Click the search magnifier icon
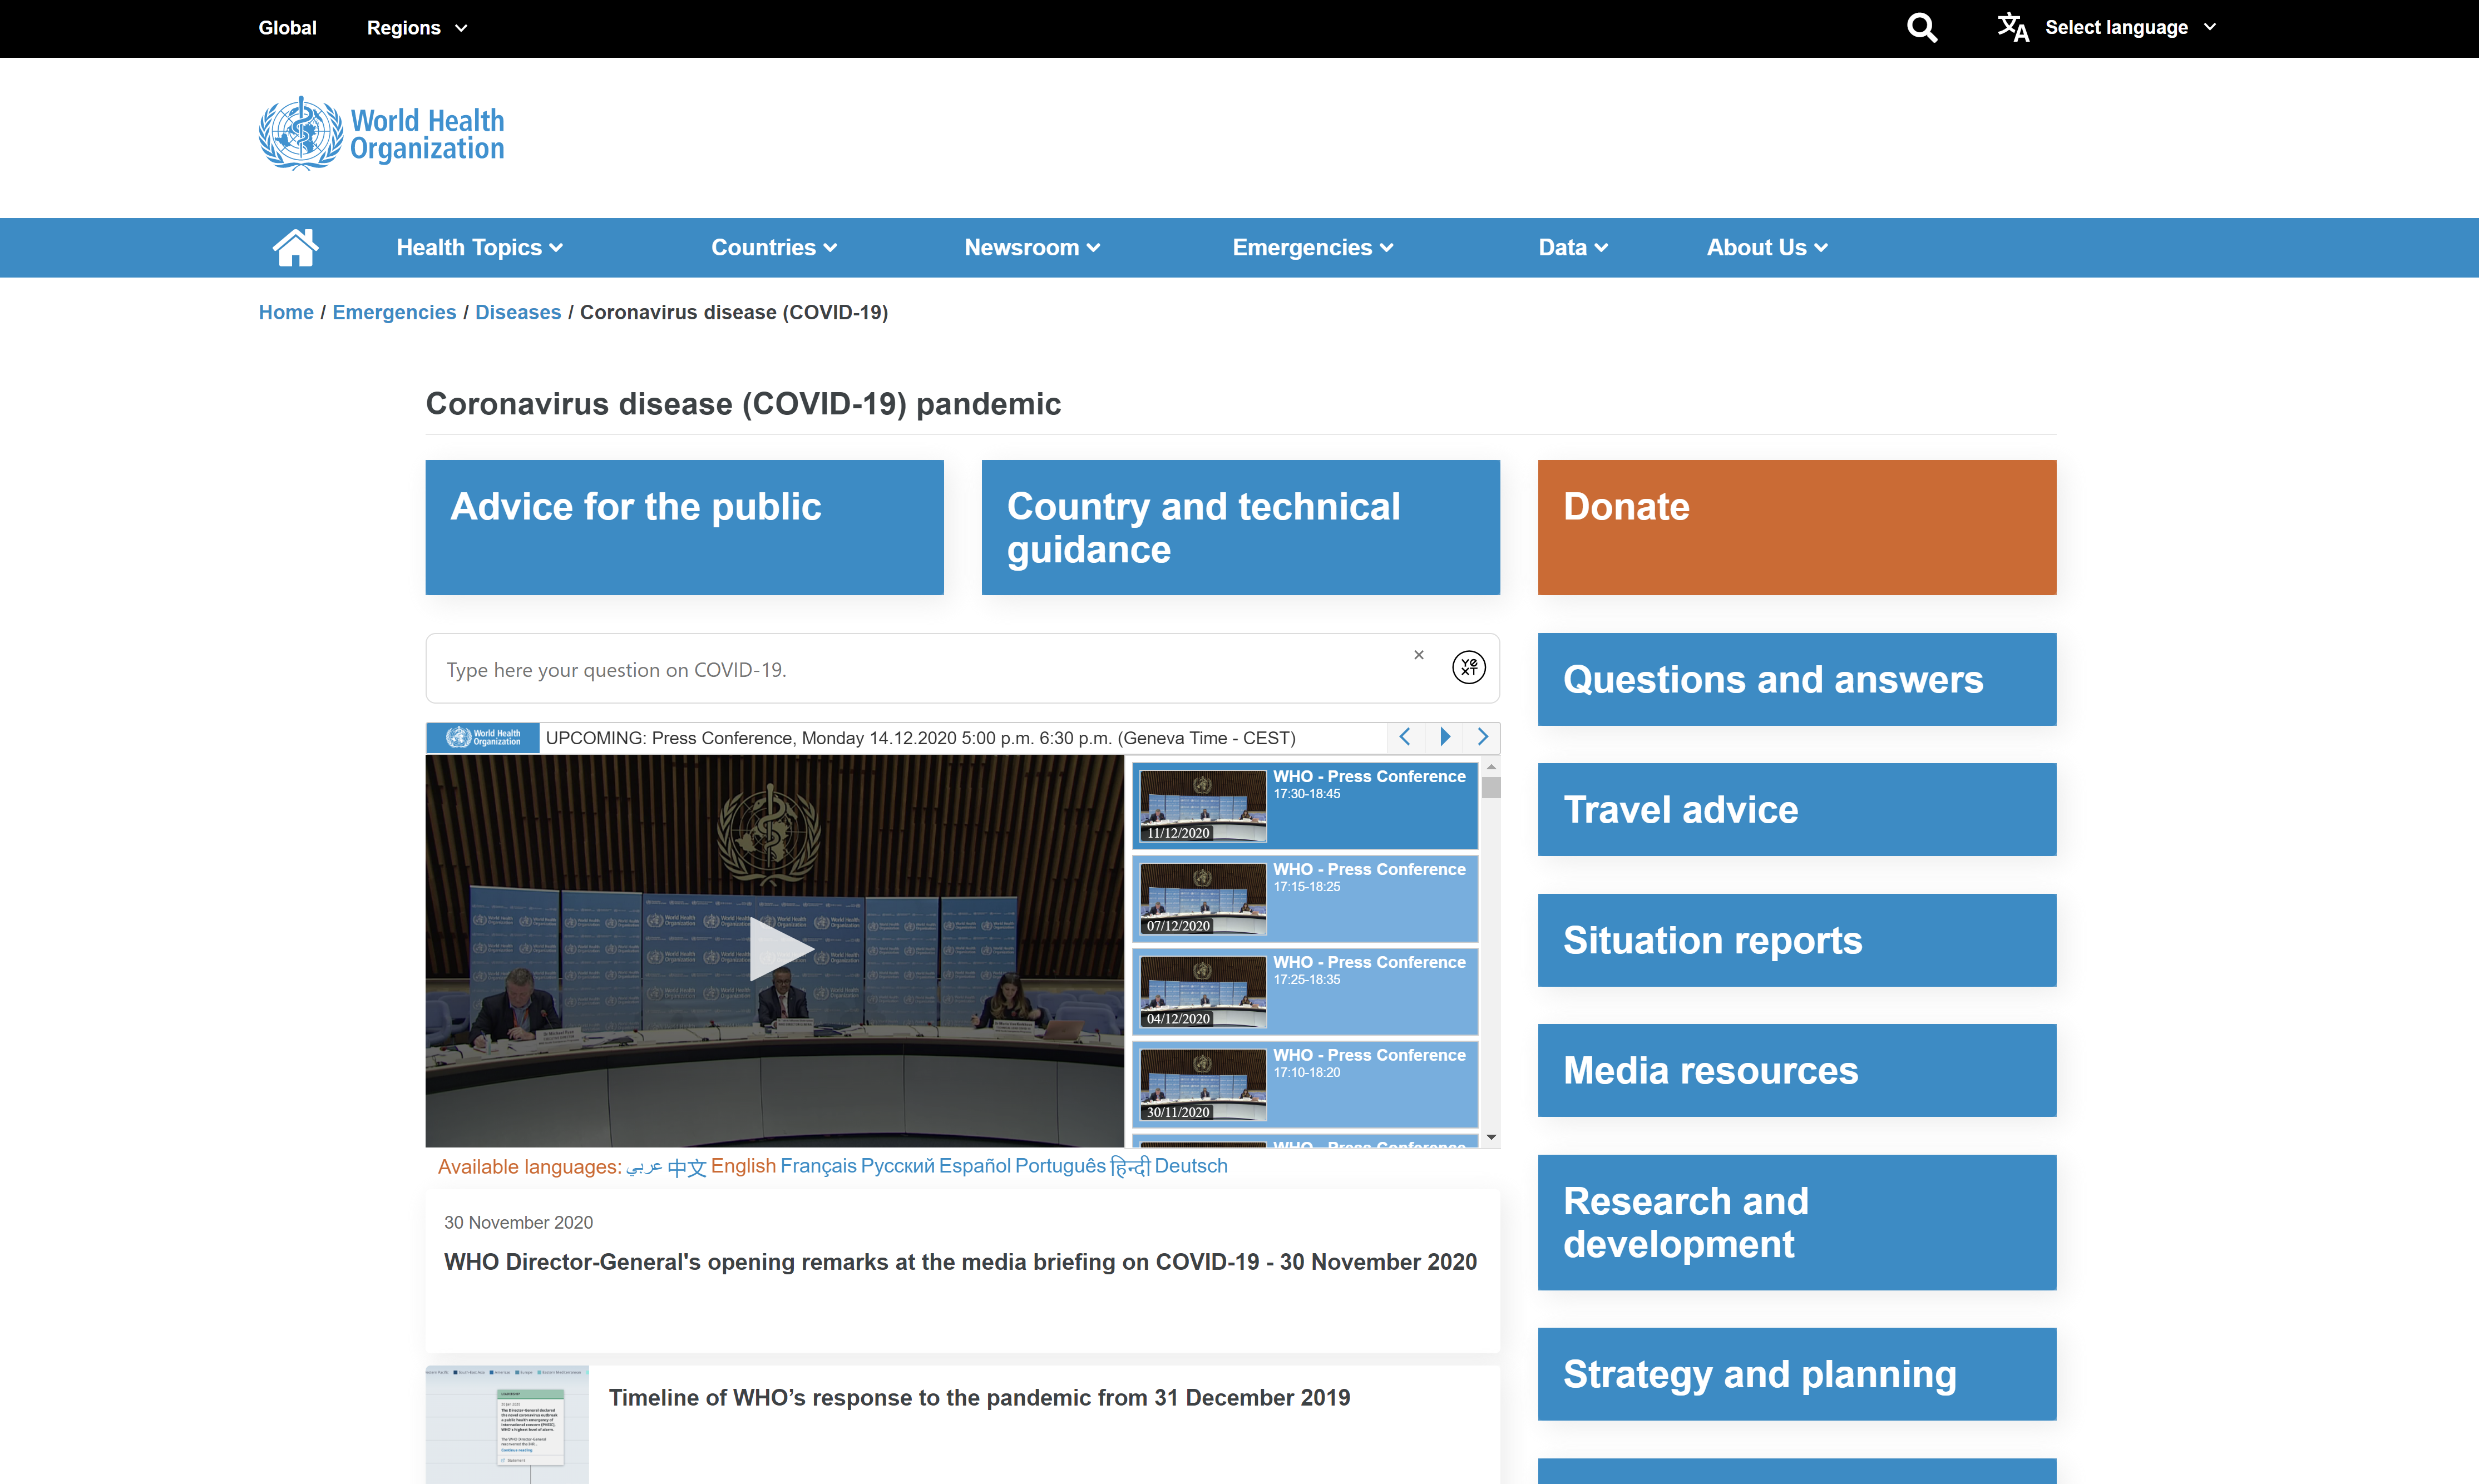 point(1921,27)
